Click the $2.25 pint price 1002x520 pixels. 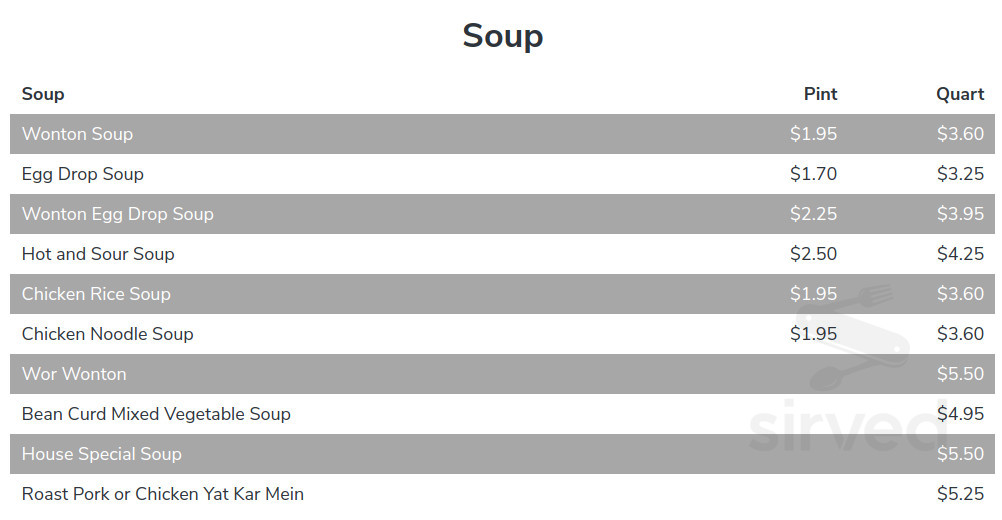pyautogui.click(x=813, y=214)
